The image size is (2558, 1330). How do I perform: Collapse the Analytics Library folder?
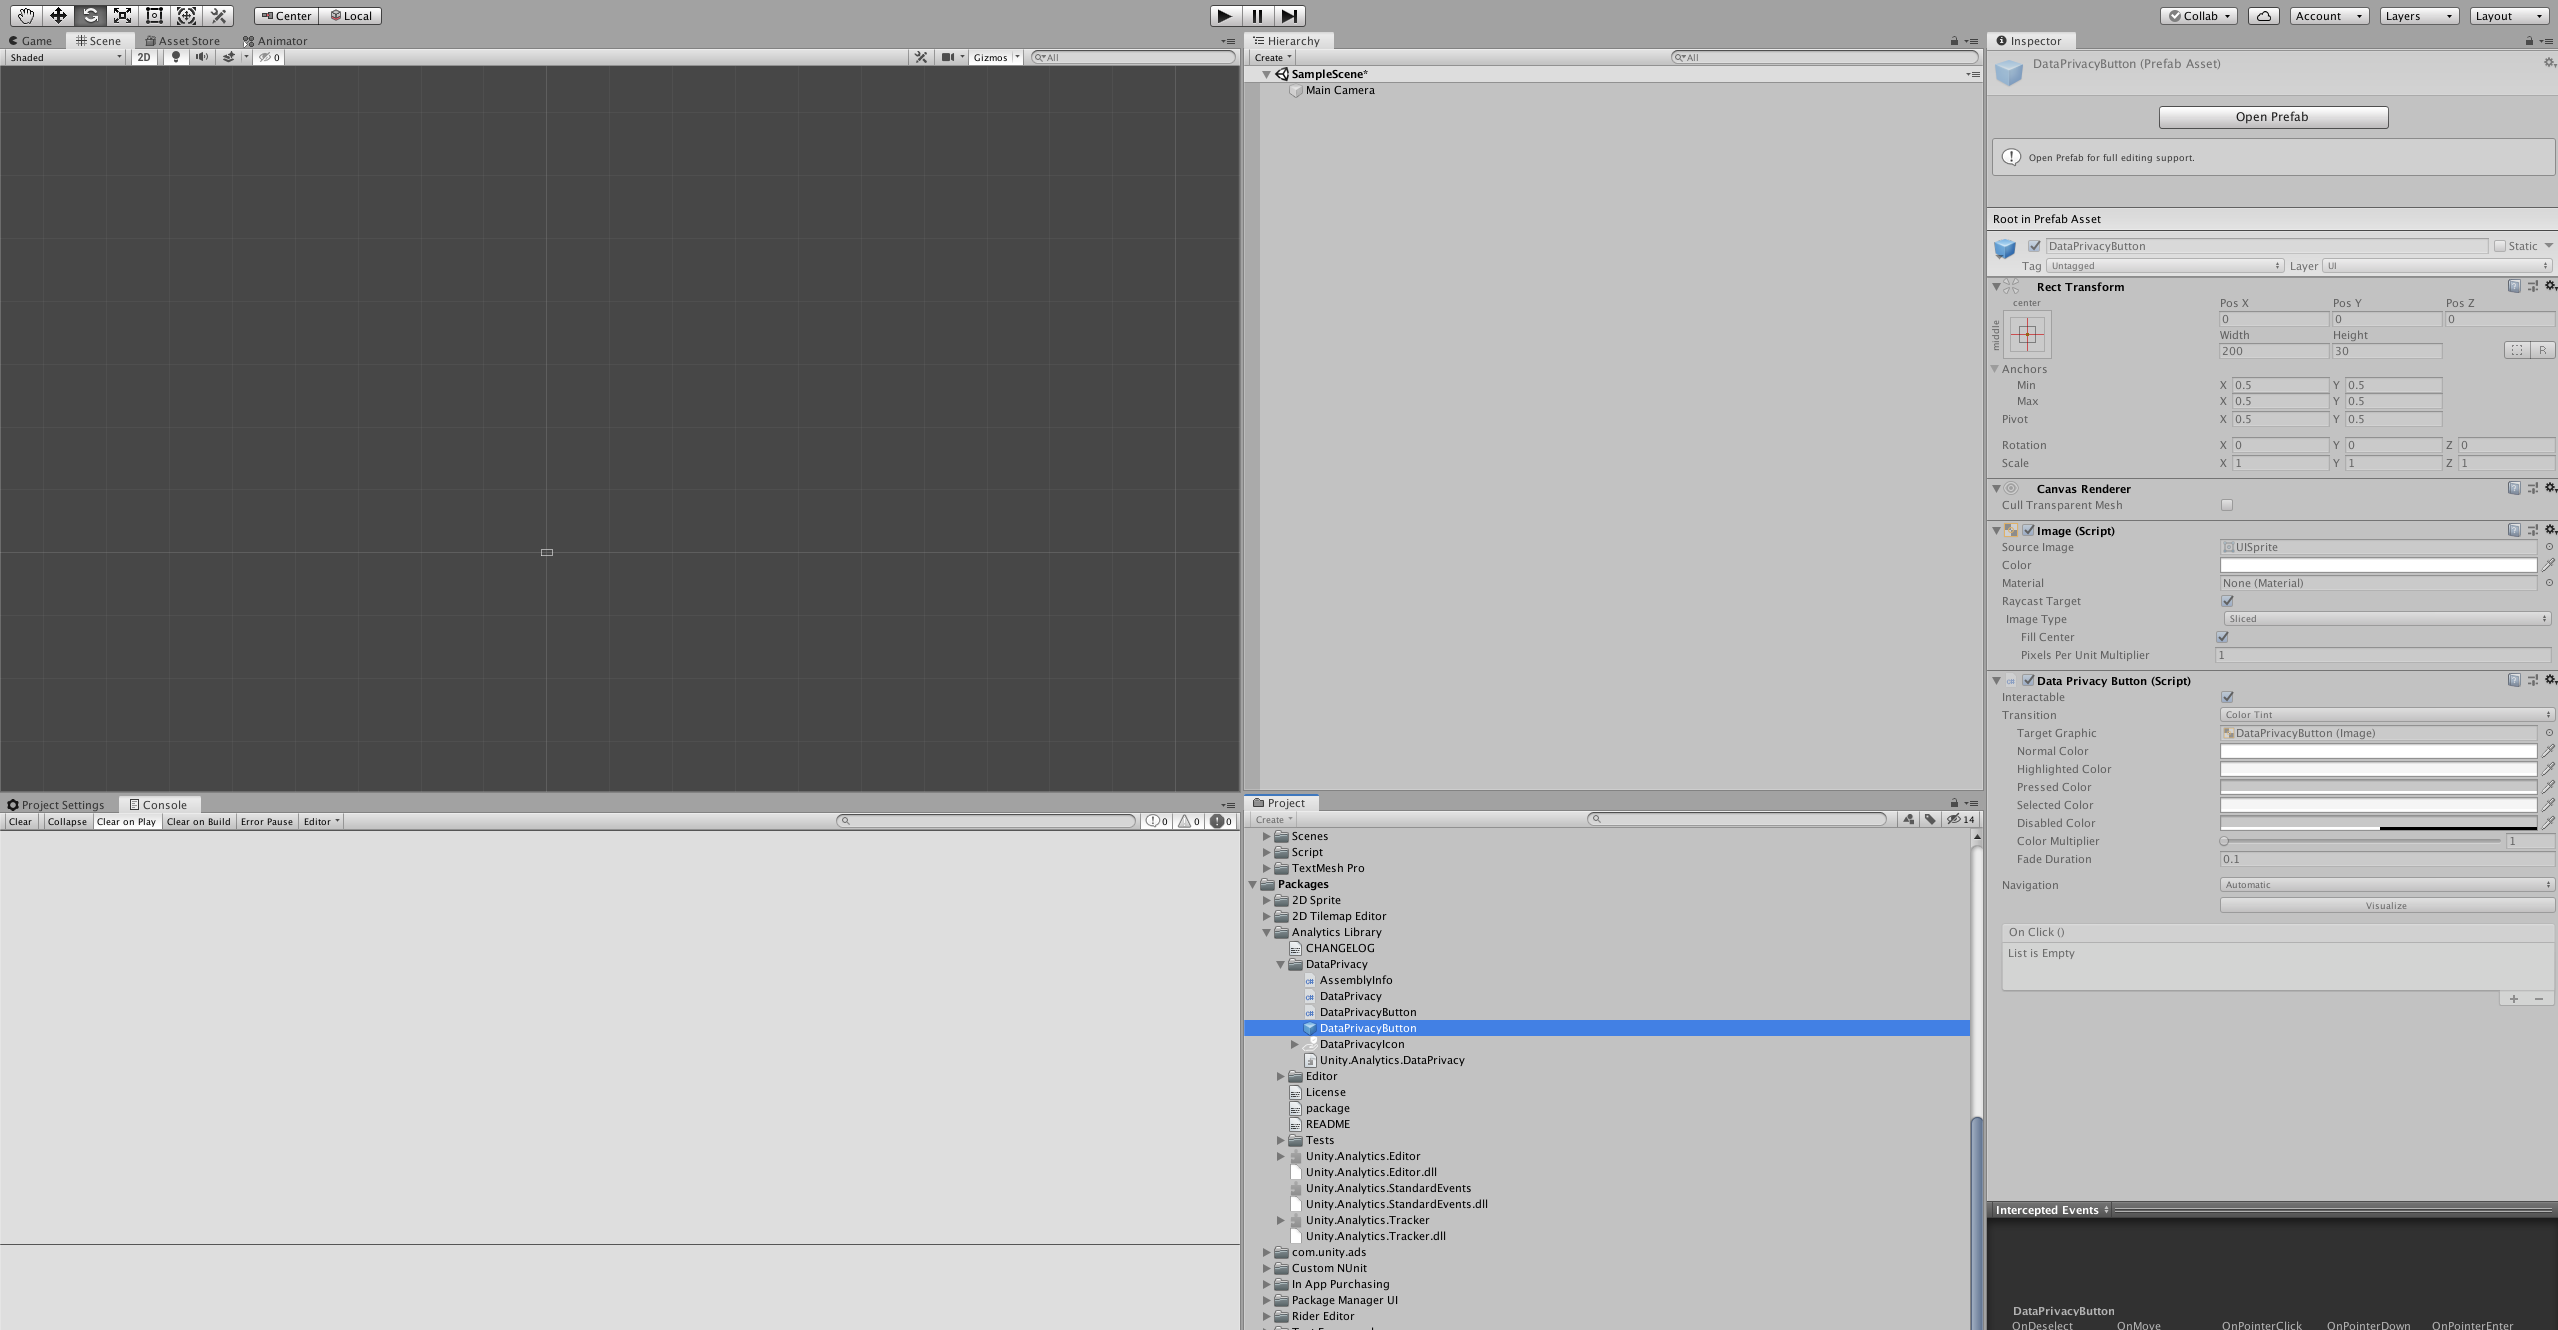point(1268,931)
